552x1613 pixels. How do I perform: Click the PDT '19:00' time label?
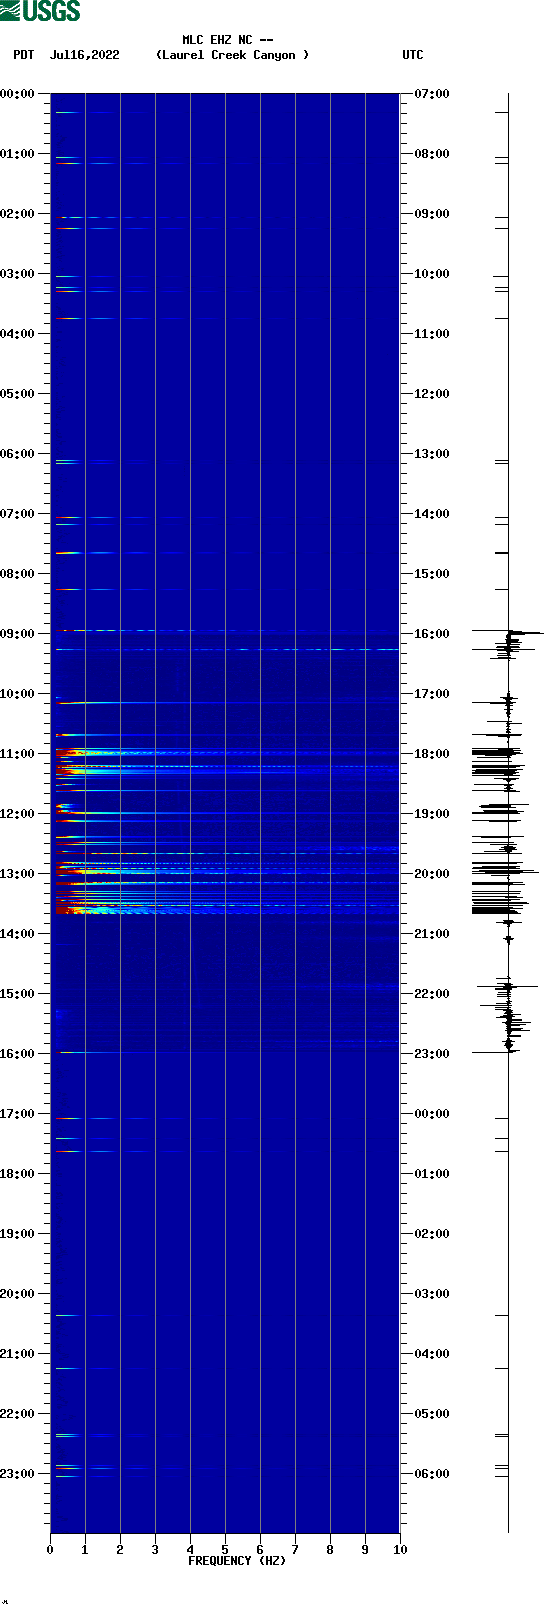[x=18, y=1234]
